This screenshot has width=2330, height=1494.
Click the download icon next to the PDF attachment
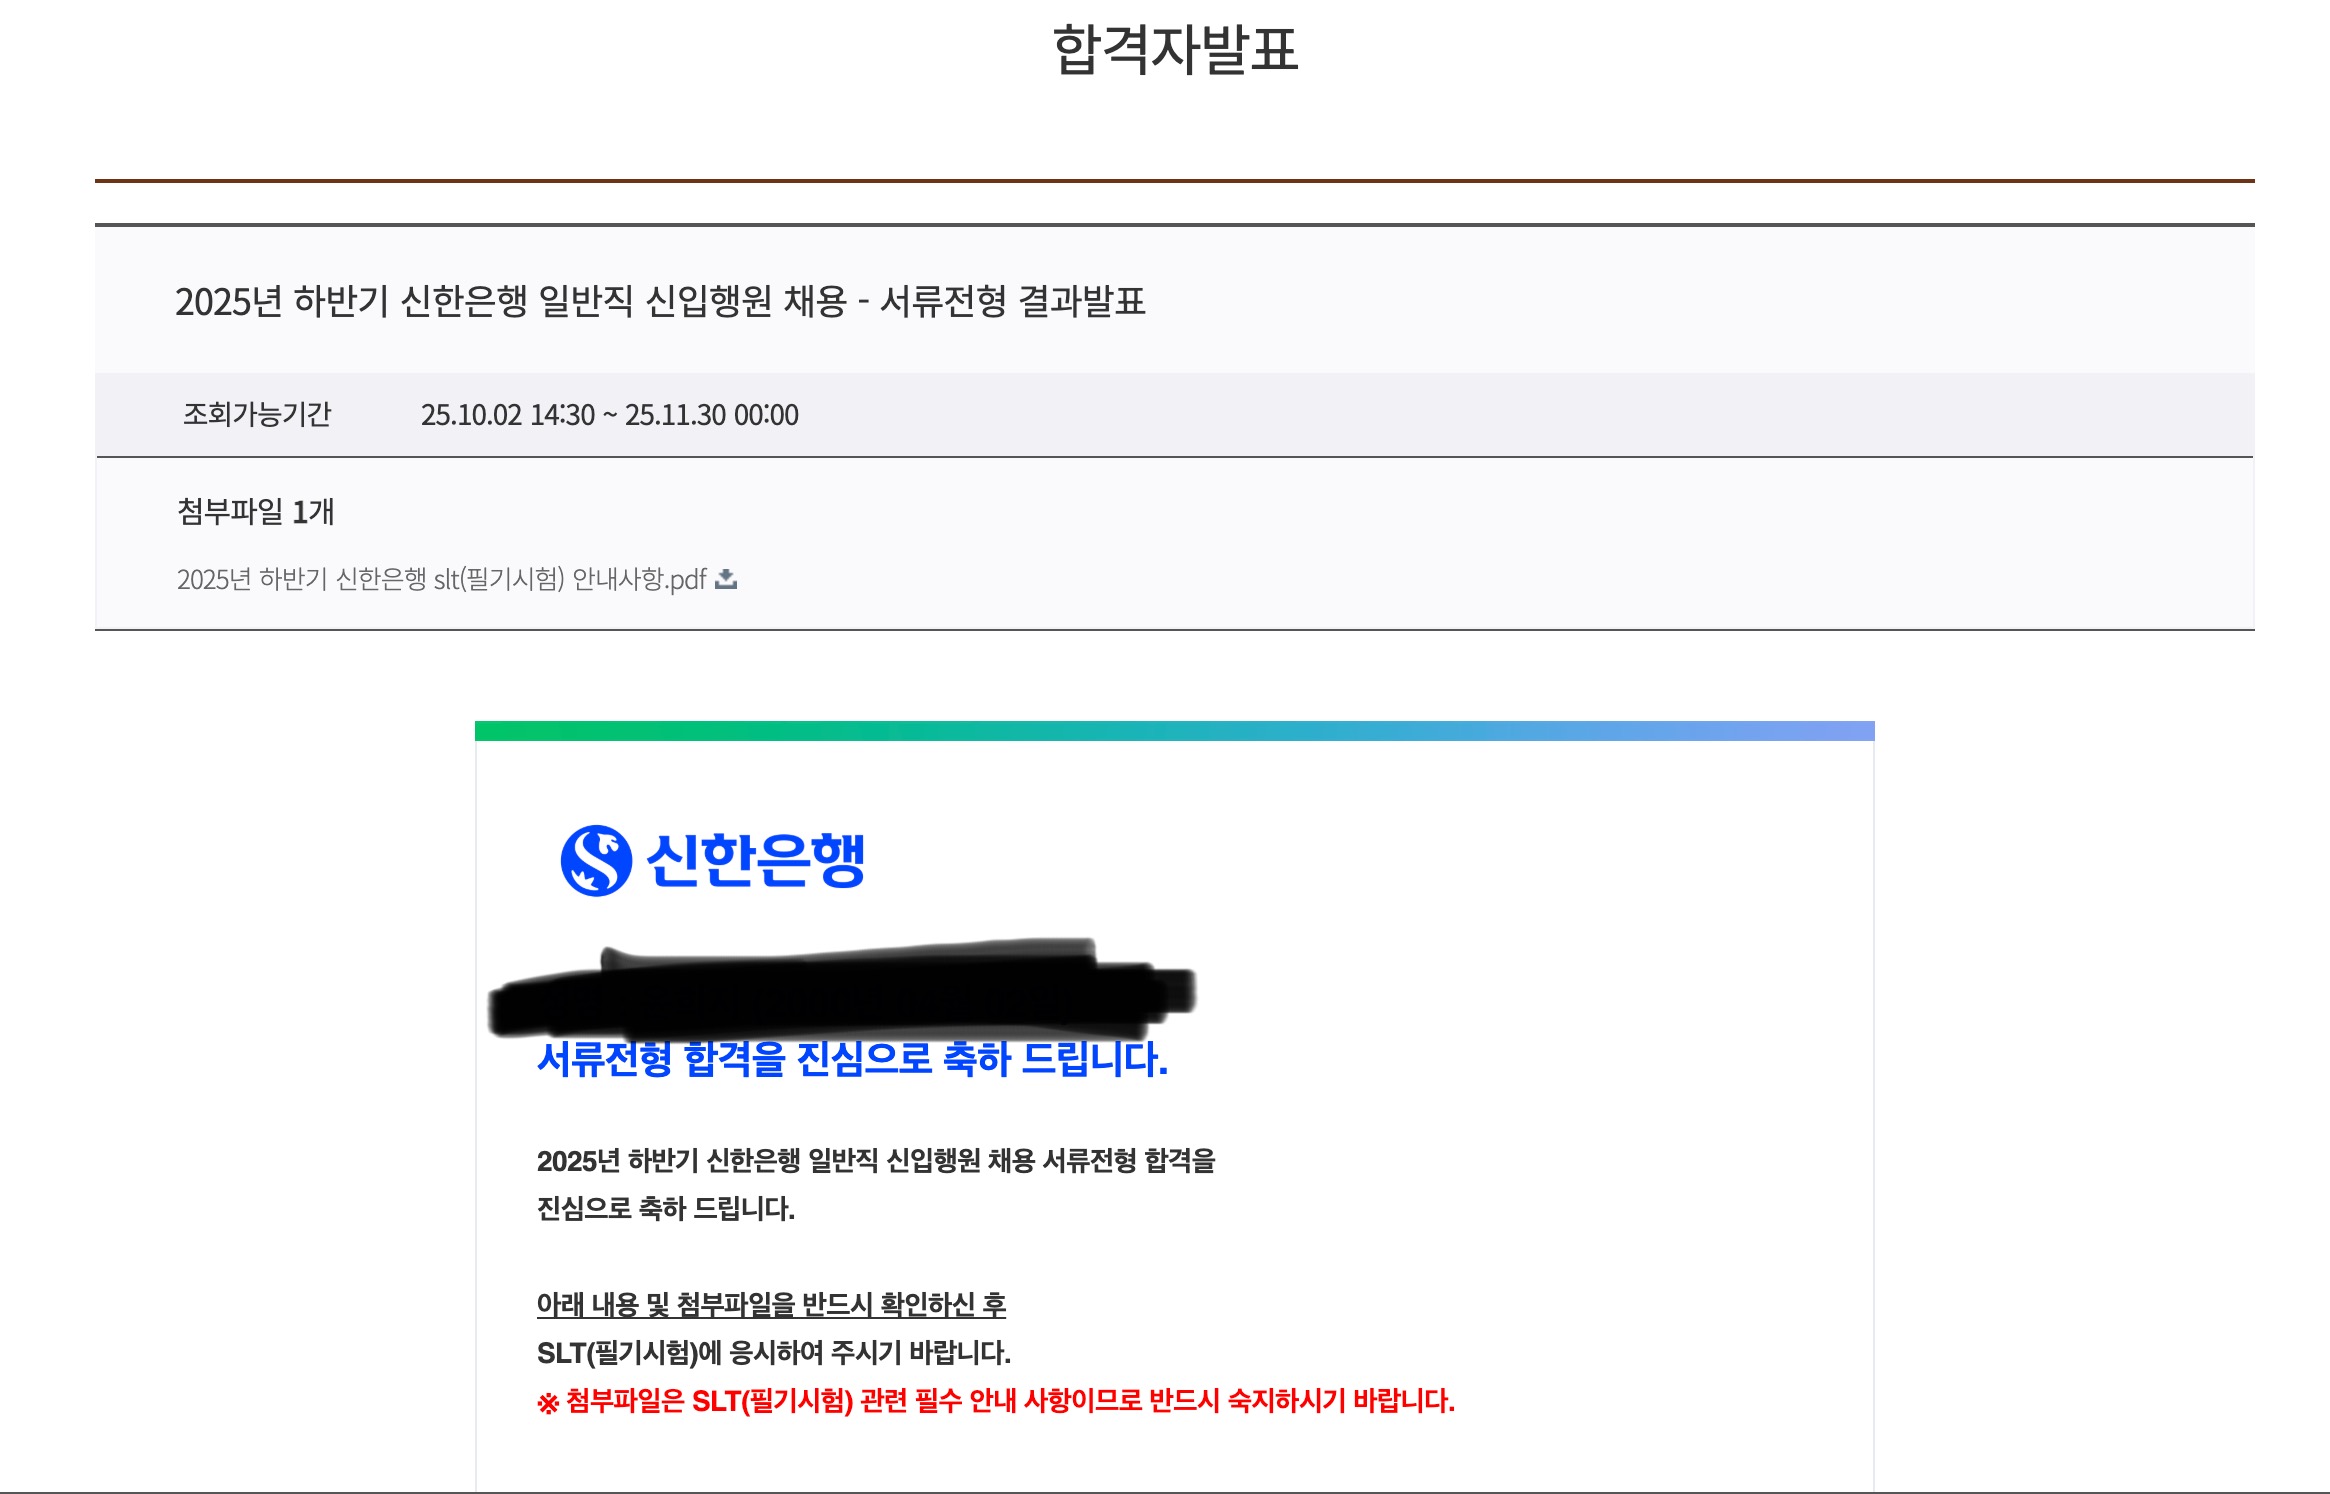727,579
